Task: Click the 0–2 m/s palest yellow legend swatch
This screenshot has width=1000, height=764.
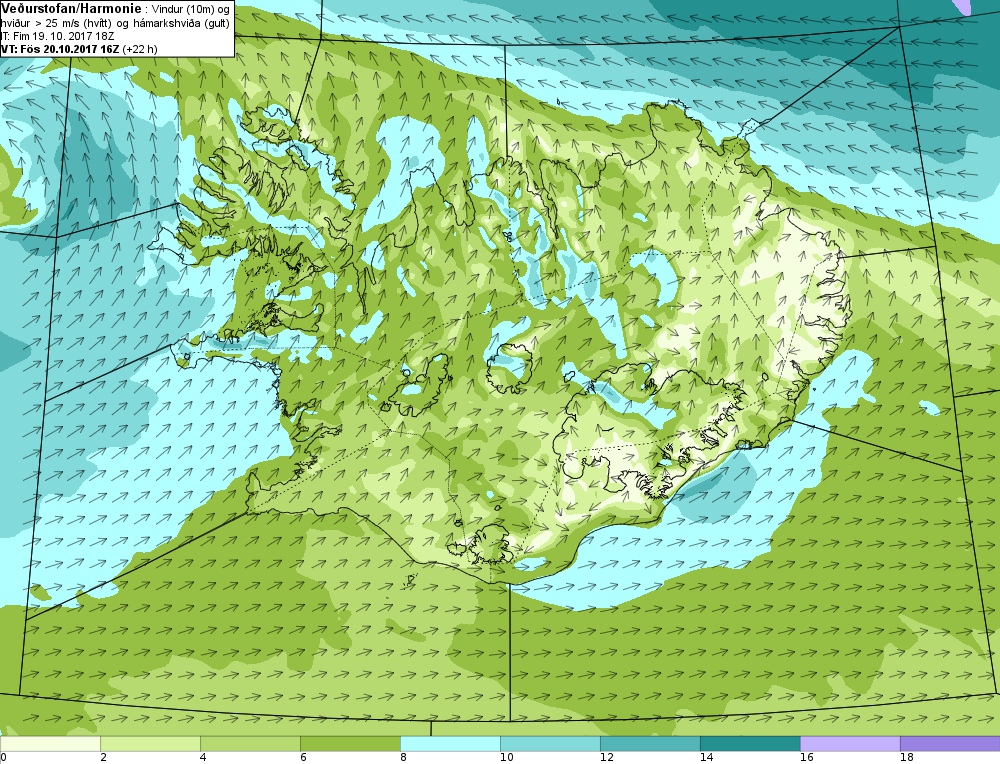Action: [50, 743]
